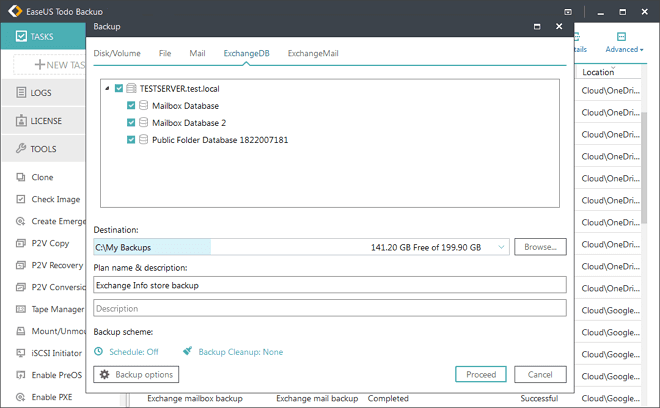Viewport: 660px width, 408px height.
Task: Select the Mailbox Database 2 tree item
Action: point(189,123)
